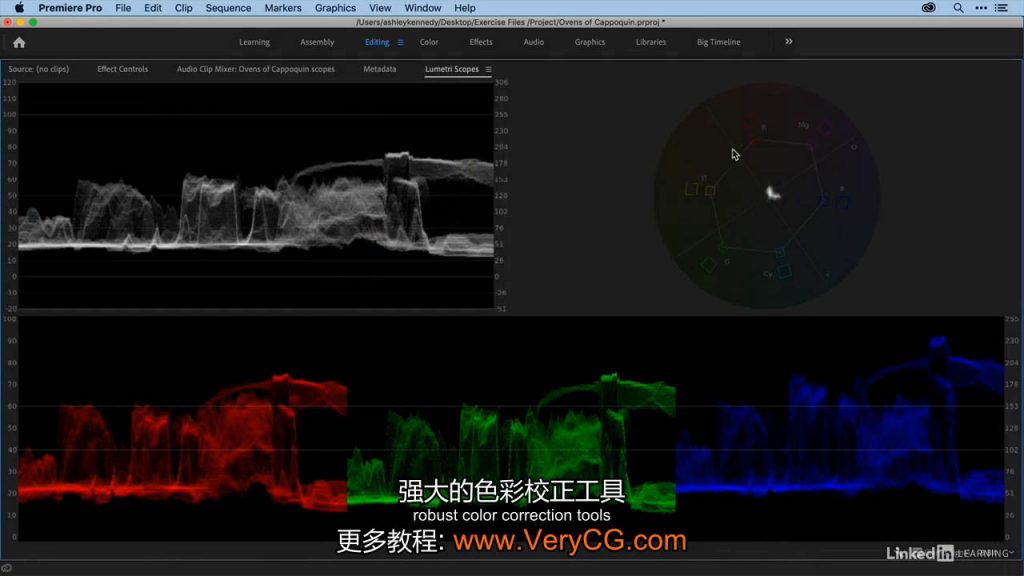Open Spotlight search icon
Screen dimensions: 1024x576
(x=958, y=8)
